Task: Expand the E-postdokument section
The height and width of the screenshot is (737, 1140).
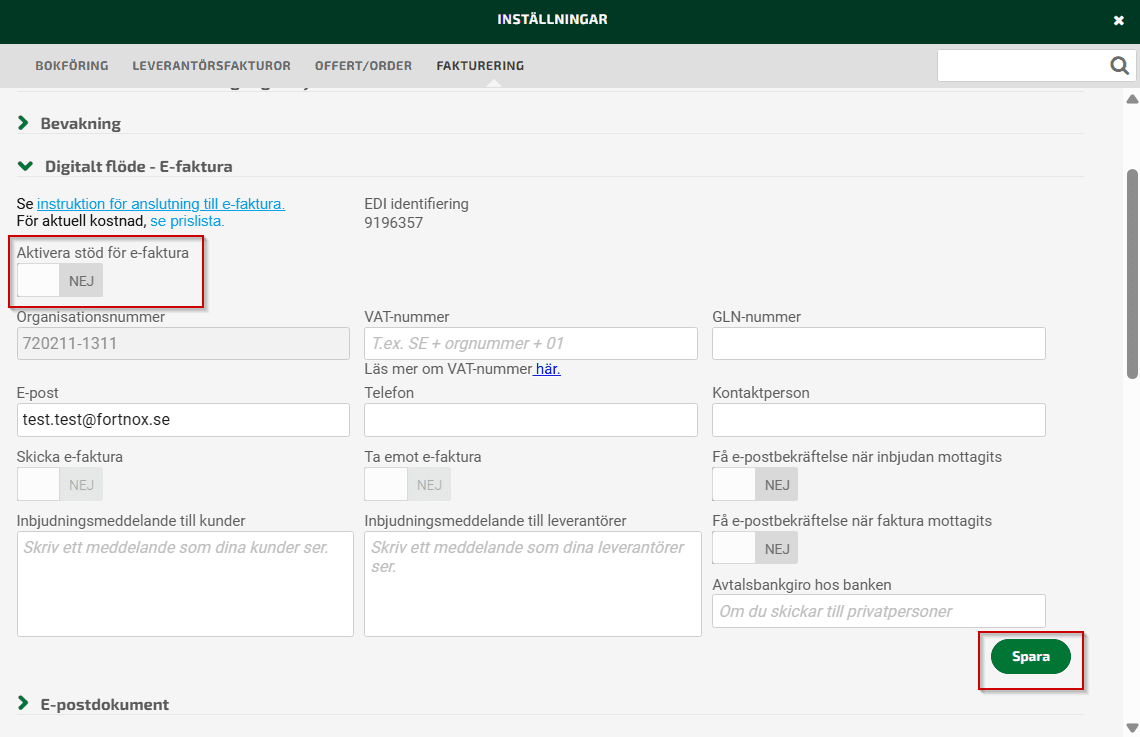Action: coord(104,704)
